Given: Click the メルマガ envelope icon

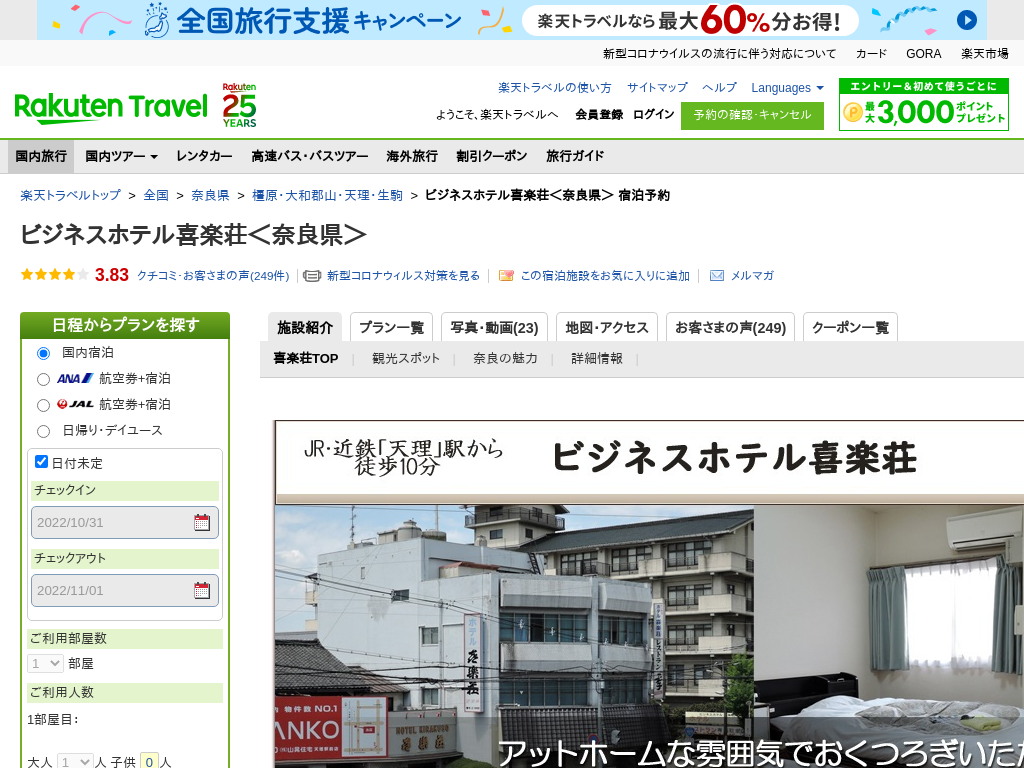Looking at the screenshot, I should 716,276.
